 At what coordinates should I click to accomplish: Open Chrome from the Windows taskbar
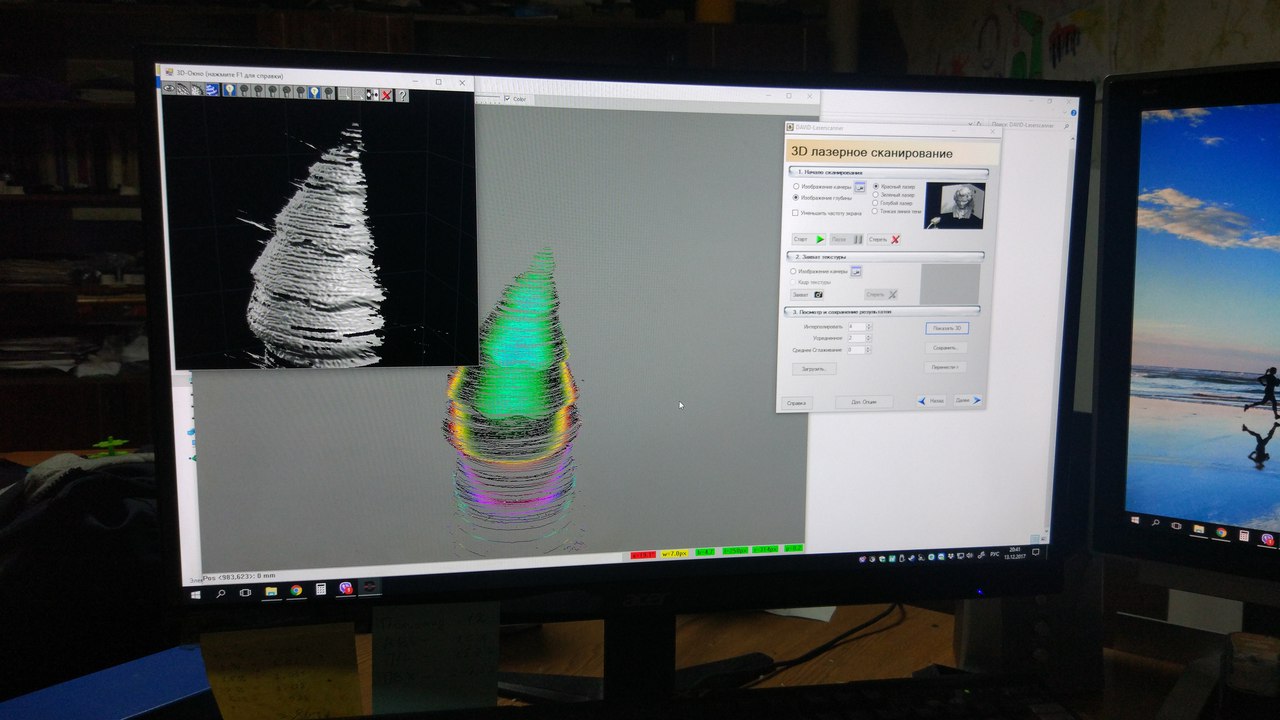[x=296, y=590]
